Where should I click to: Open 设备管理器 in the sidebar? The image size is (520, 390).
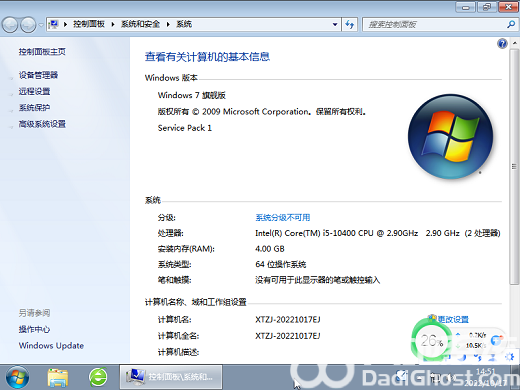pyautogui.click(x=38, y=75)
